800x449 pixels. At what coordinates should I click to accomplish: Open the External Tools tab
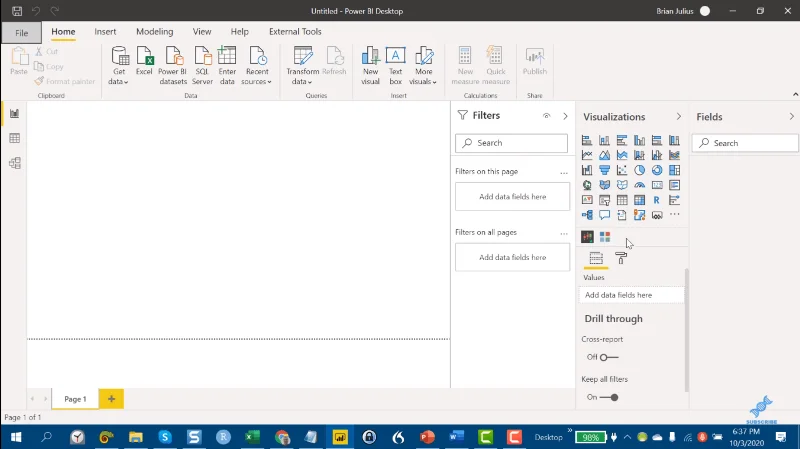(295, 32)
